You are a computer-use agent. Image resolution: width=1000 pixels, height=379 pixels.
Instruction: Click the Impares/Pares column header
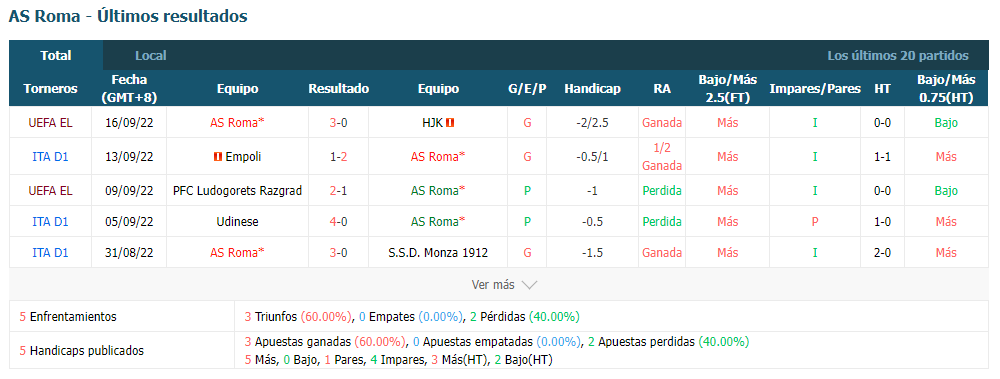tap(815, 89)
